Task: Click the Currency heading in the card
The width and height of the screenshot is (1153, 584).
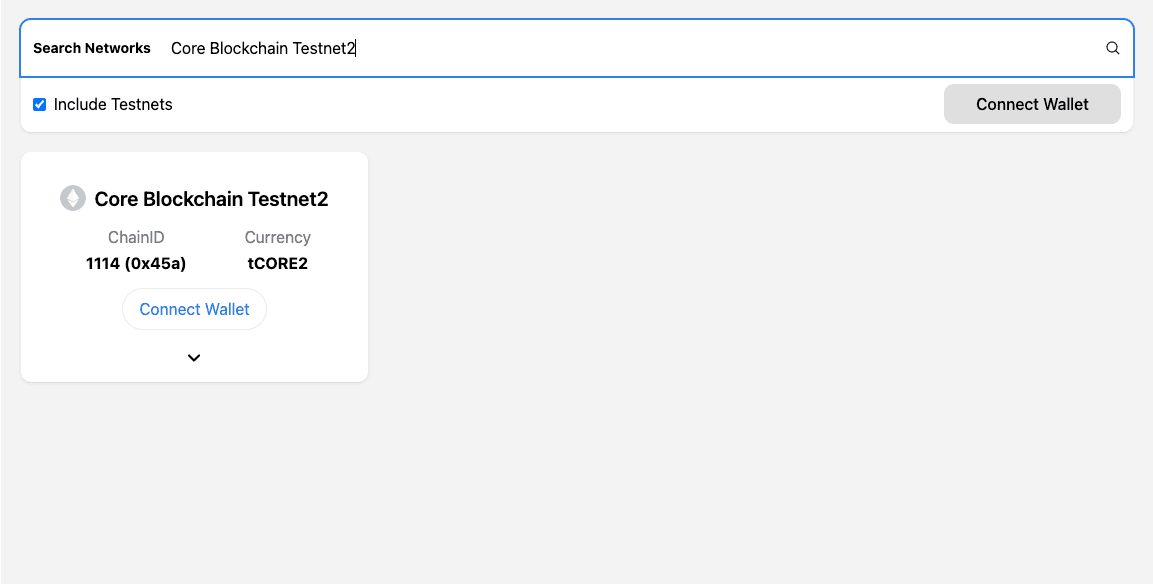Action: [277, 237]
